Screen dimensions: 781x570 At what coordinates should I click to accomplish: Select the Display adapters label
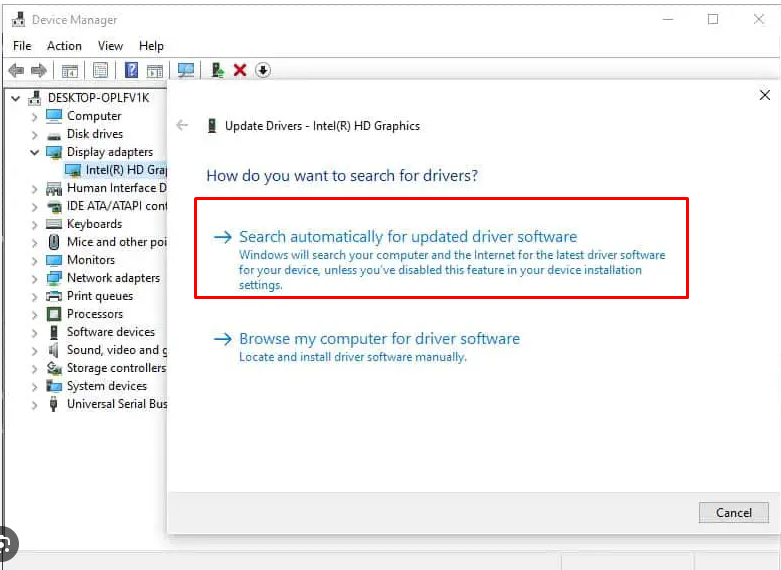coord(110,152)
